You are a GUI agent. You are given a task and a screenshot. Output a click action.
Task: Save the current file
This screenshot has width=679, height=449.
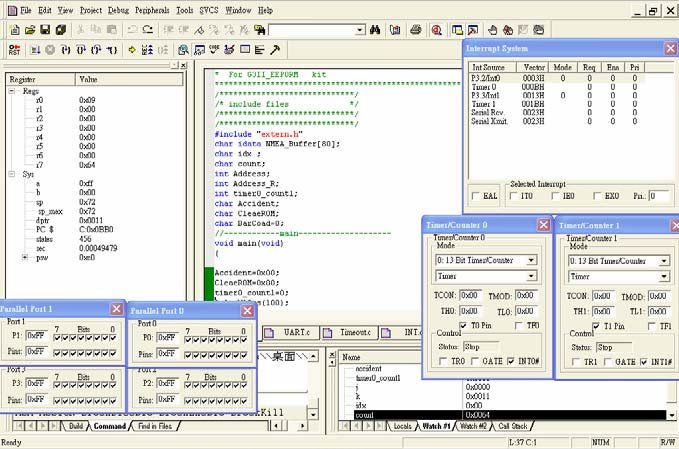pyautogui.click(x=45, y=30)
